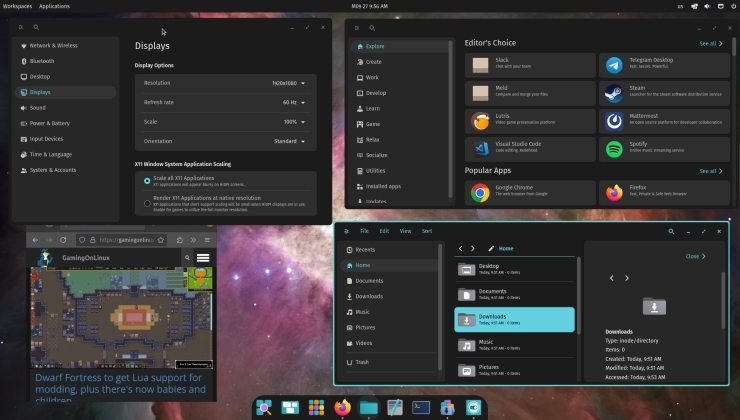Click the GamingOnLinux hamburger menu icon
740x420 pixels.
click(203, 258)
